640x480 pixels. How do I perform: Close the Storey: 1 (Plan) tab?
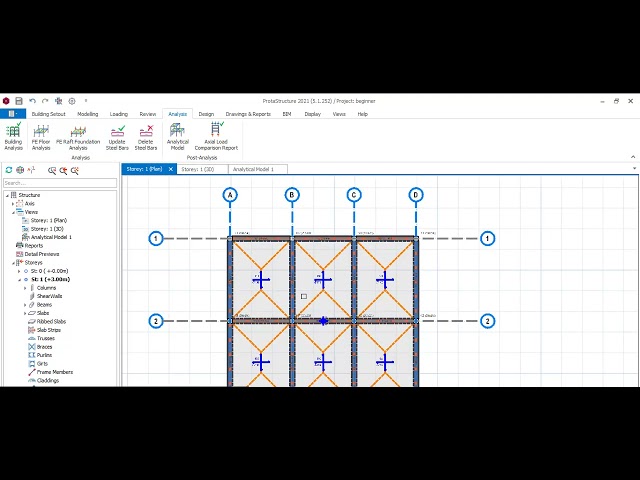click(x=171, y=169)
